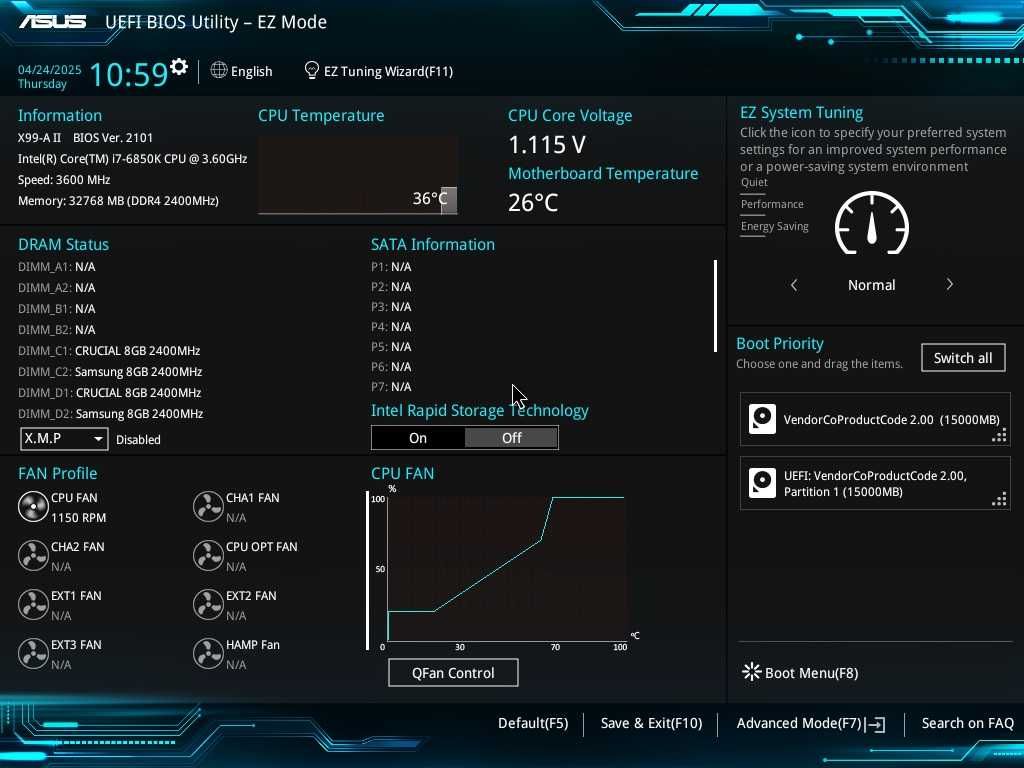Click SATA P7: N/A entry
This screenshot has height=768, width=1024.
(x=391, y=387)
